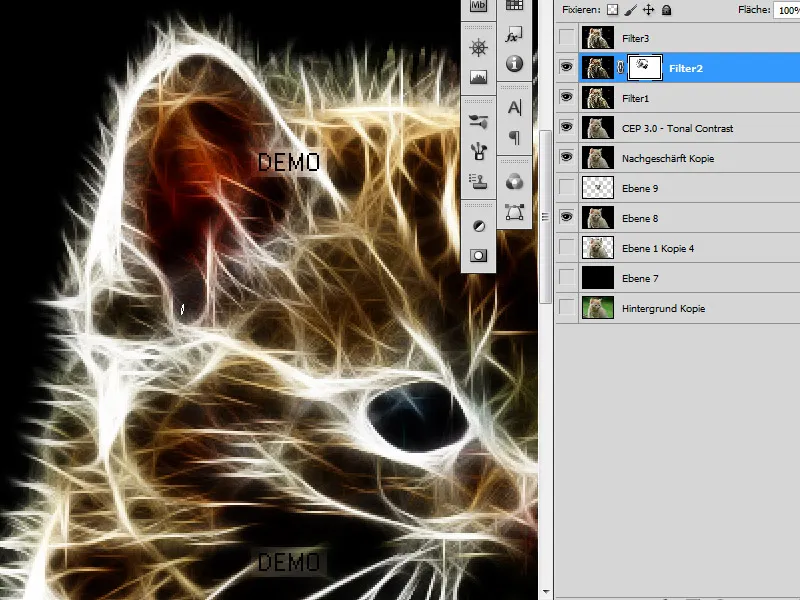Viewport: 800px width, 600px height.
Task: Click the Fläche fill value field
Action: pyautogui.click(x=787, y=10)
